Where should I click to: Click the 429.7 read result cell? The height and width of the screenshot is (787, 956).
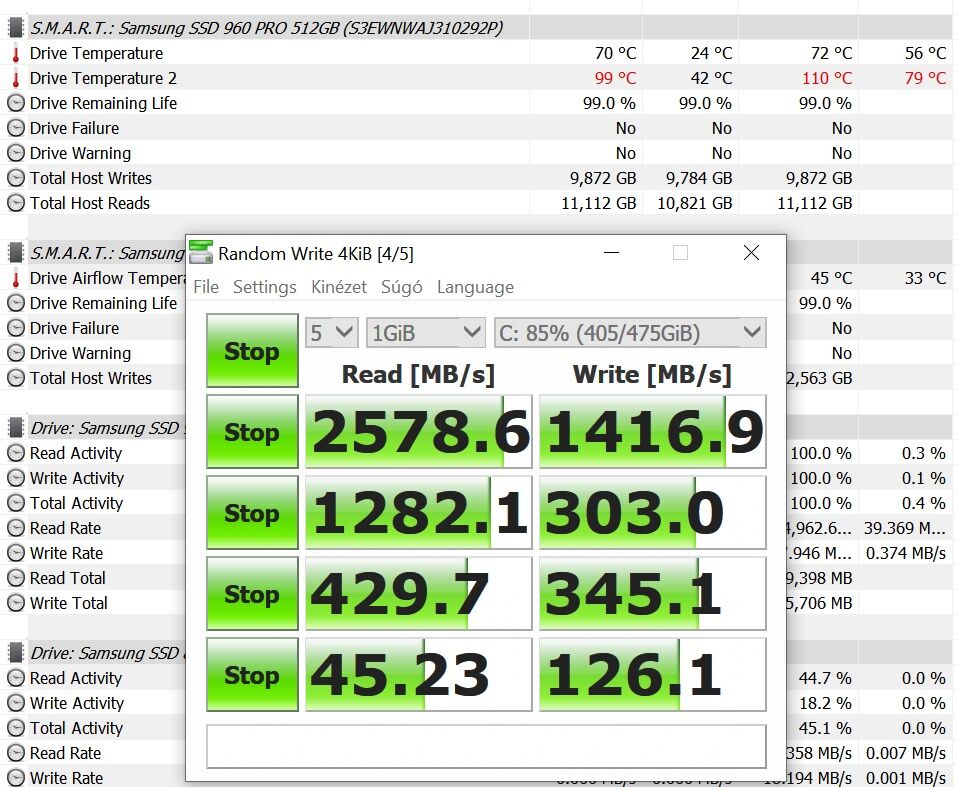[419, 594]
